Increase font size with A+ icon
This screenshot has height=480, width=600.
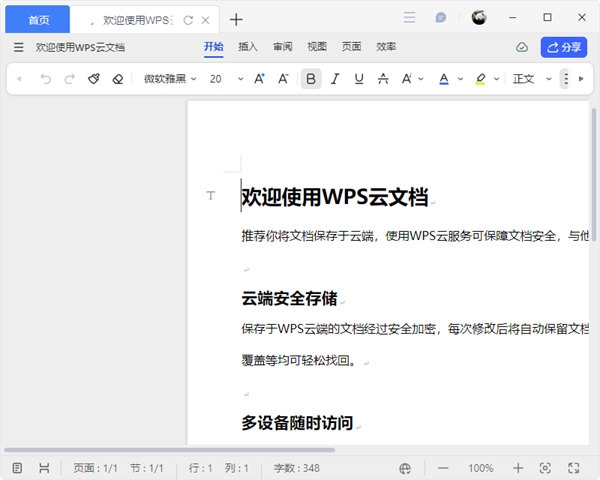pos(259,79)
